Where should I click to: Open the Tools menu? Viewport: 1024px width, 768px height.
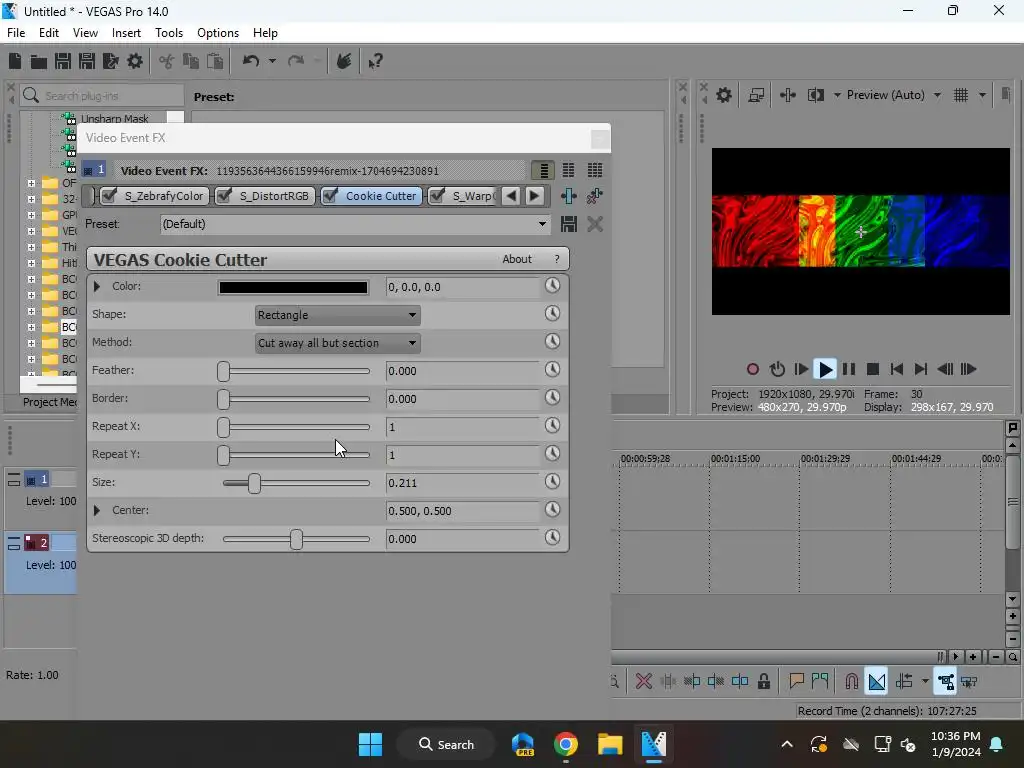168,33
